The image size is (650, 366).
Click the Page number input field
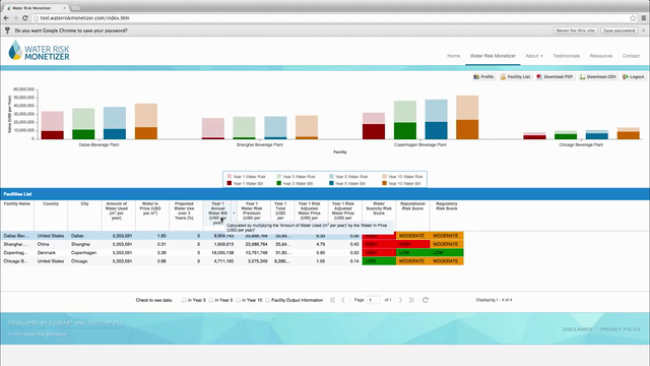tap(373, 300)
